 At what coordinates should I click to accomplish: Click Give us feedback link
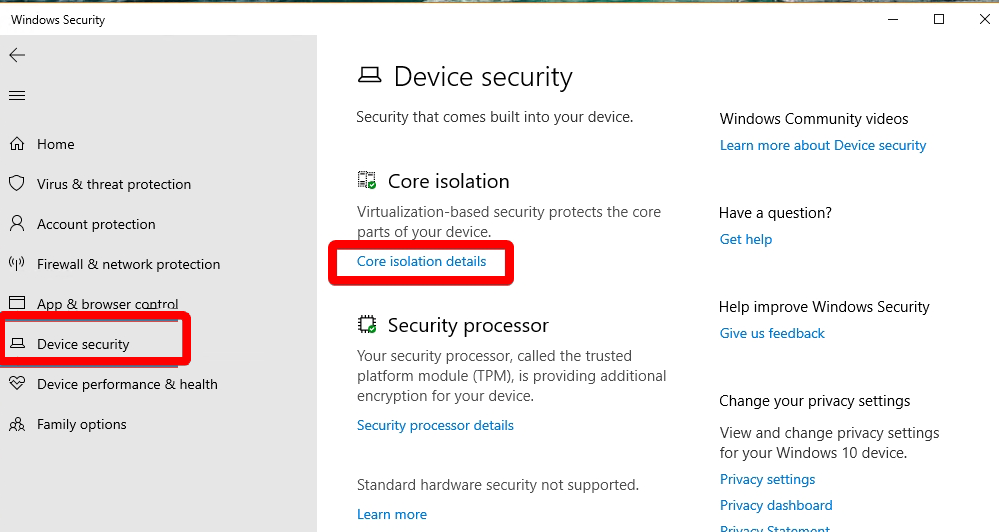(772, 333)
